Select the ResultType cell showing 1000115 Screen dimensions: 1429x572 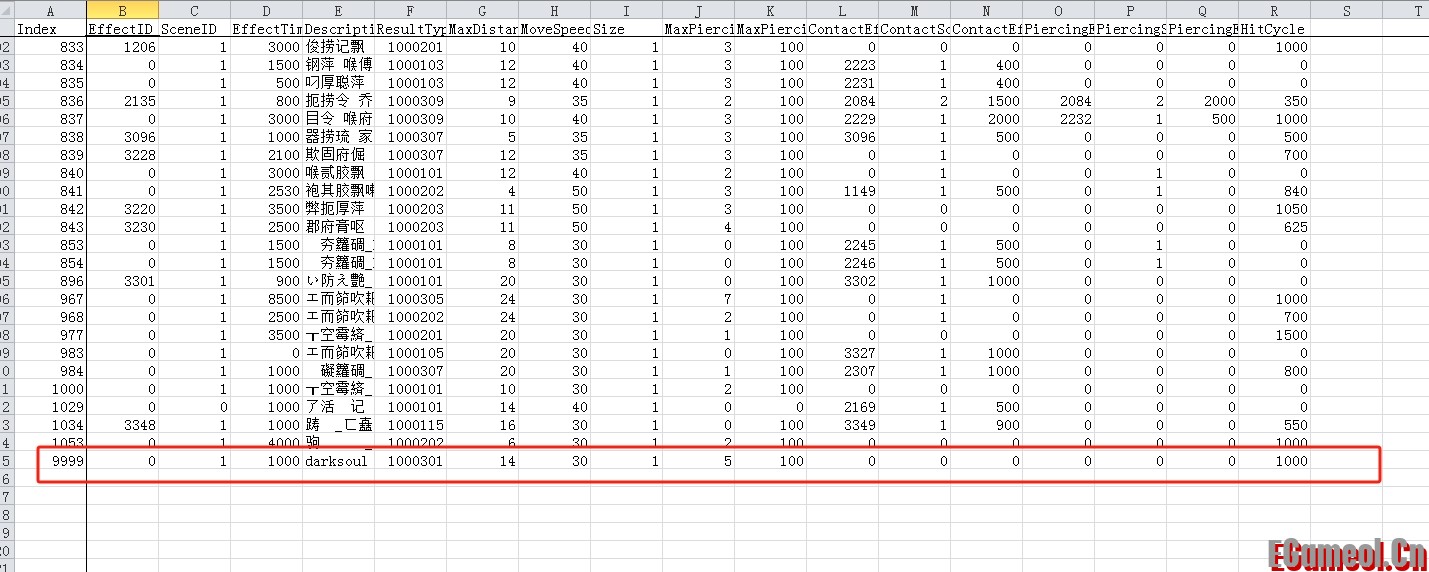(410, 425)
